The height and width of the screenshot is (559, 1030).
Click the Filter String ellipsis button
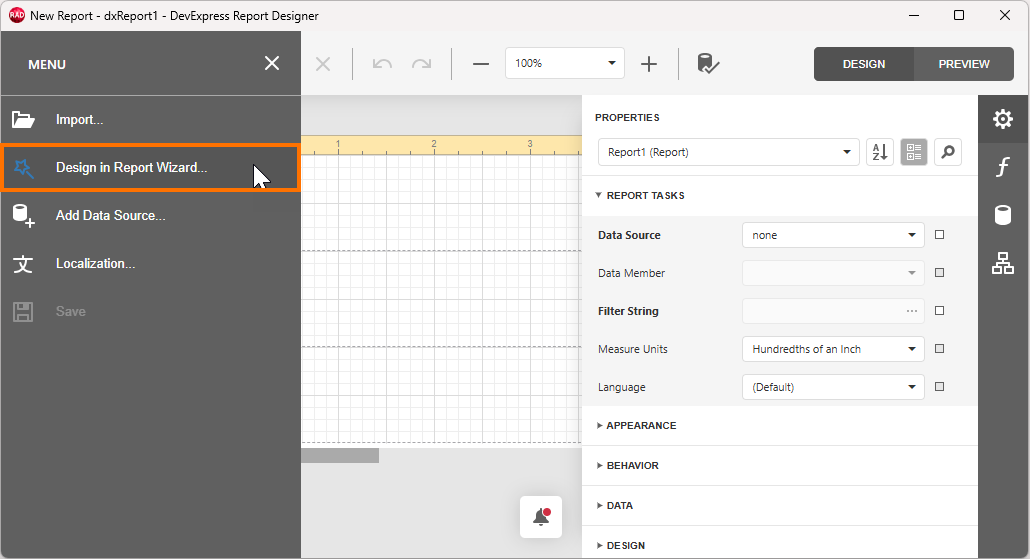tap(912, 311)
